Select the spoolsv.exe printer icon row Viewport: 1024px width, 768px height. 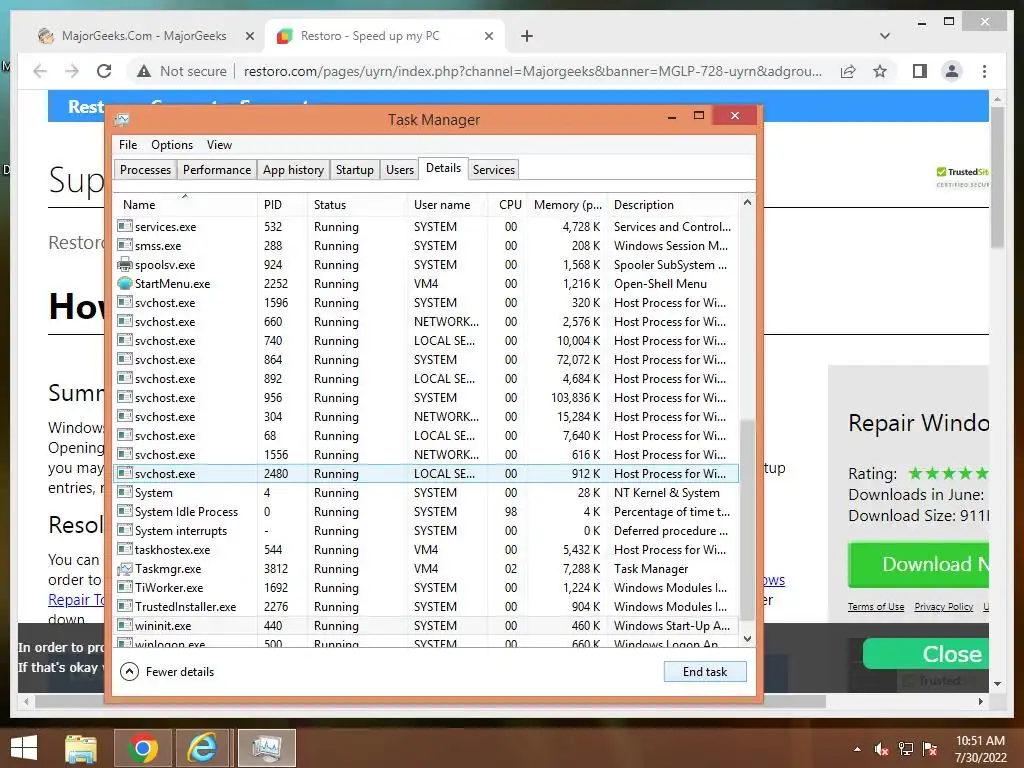(x=124, y=264)
